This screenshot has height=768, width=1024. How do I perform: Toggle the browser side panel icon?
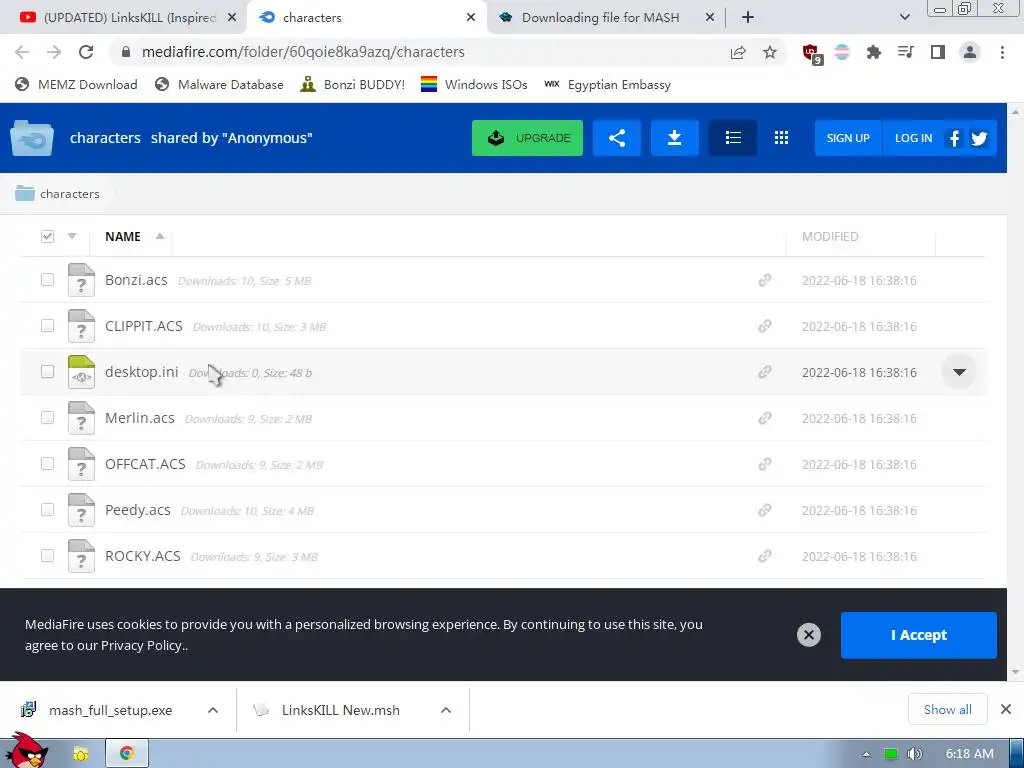point(938,52)
